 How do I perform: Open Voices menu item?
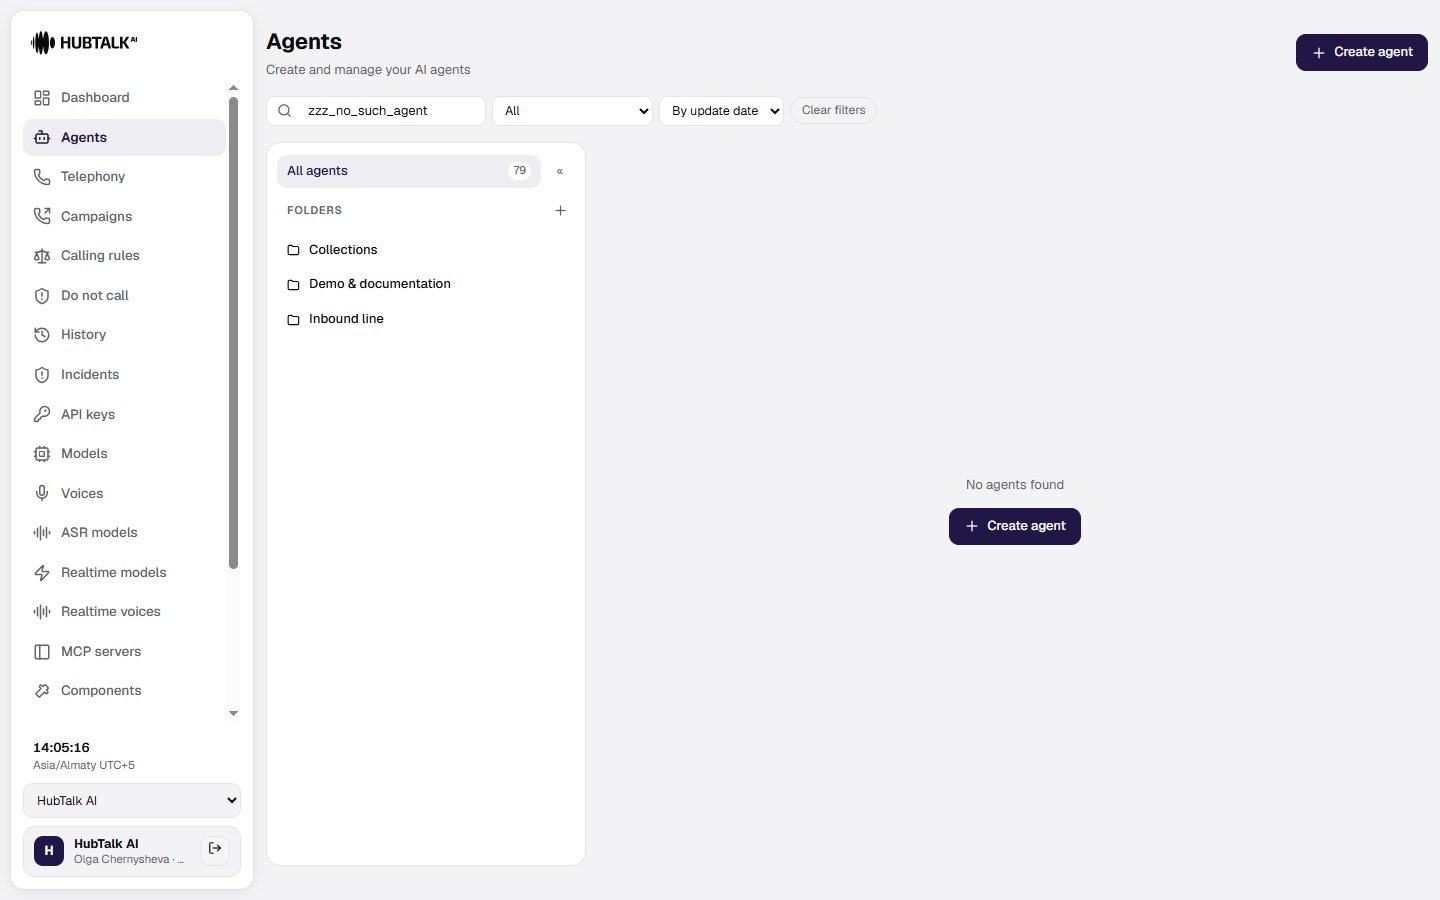(124, 493)
